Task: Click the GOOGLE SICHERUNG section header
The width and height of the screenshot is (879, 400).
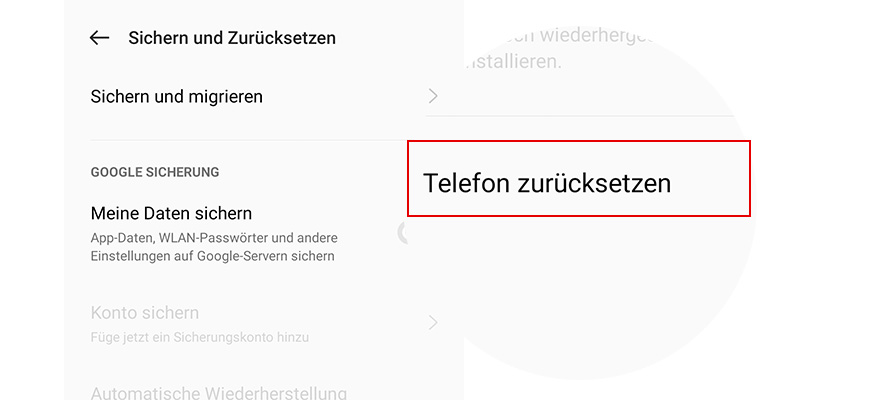Action: (x=155, y=172)
